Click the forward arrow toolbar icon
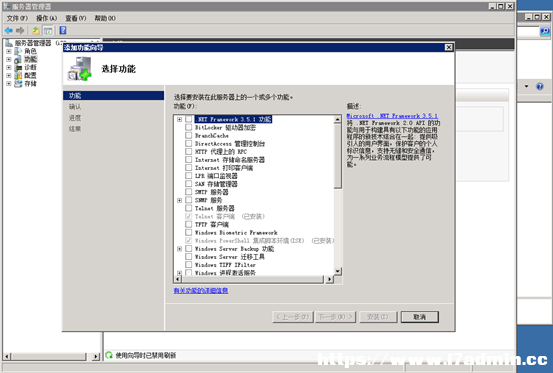Viewport: 553px width, 373px height. pos(20,31)
